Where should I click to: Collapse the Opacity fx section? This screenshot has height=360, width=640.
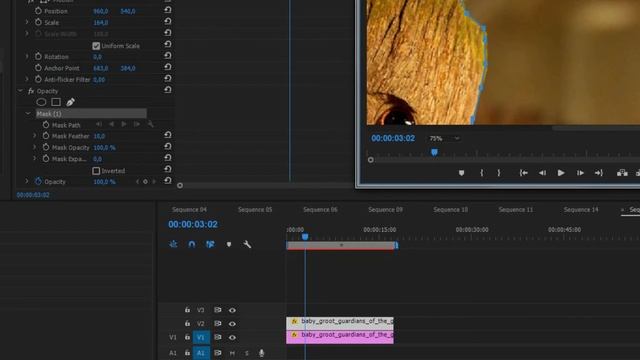tap(20, 91)
